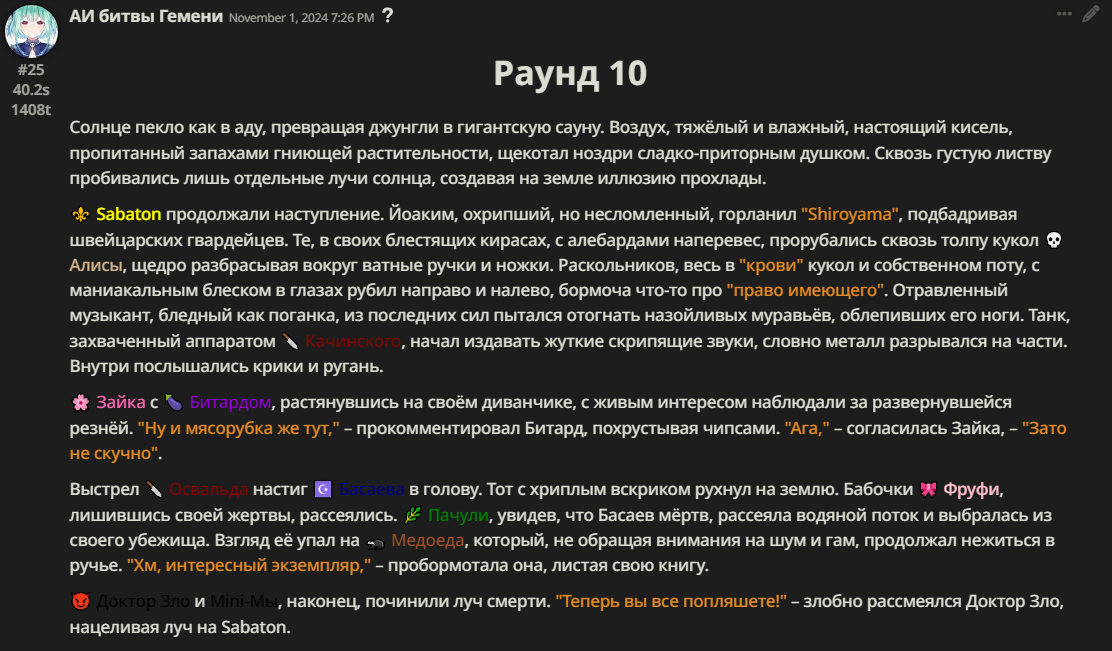The height and width of the screenshot is (651, 1112).
Task: Click the opening word Солнце of the first paragraph
Action: [100, 128]
